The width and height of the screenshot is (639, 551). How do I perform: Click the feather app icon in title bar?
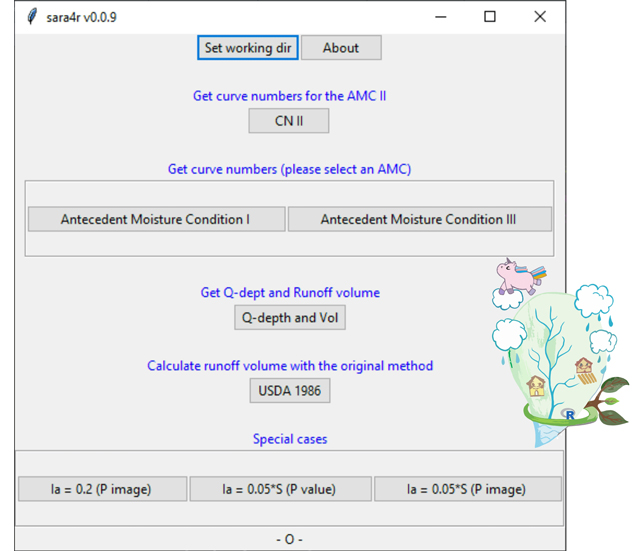[32, 17]
